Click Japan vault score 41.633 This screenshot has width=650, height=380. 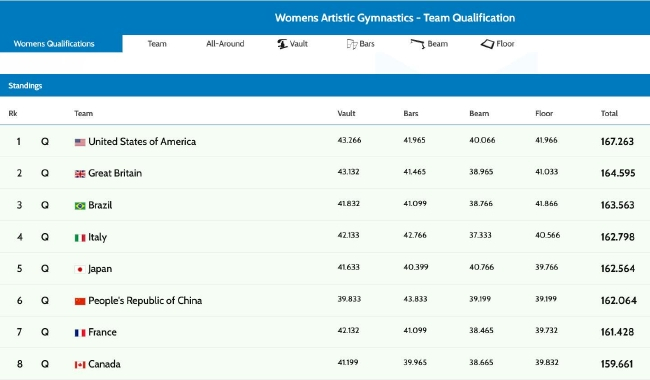click(x=348, y=267)
